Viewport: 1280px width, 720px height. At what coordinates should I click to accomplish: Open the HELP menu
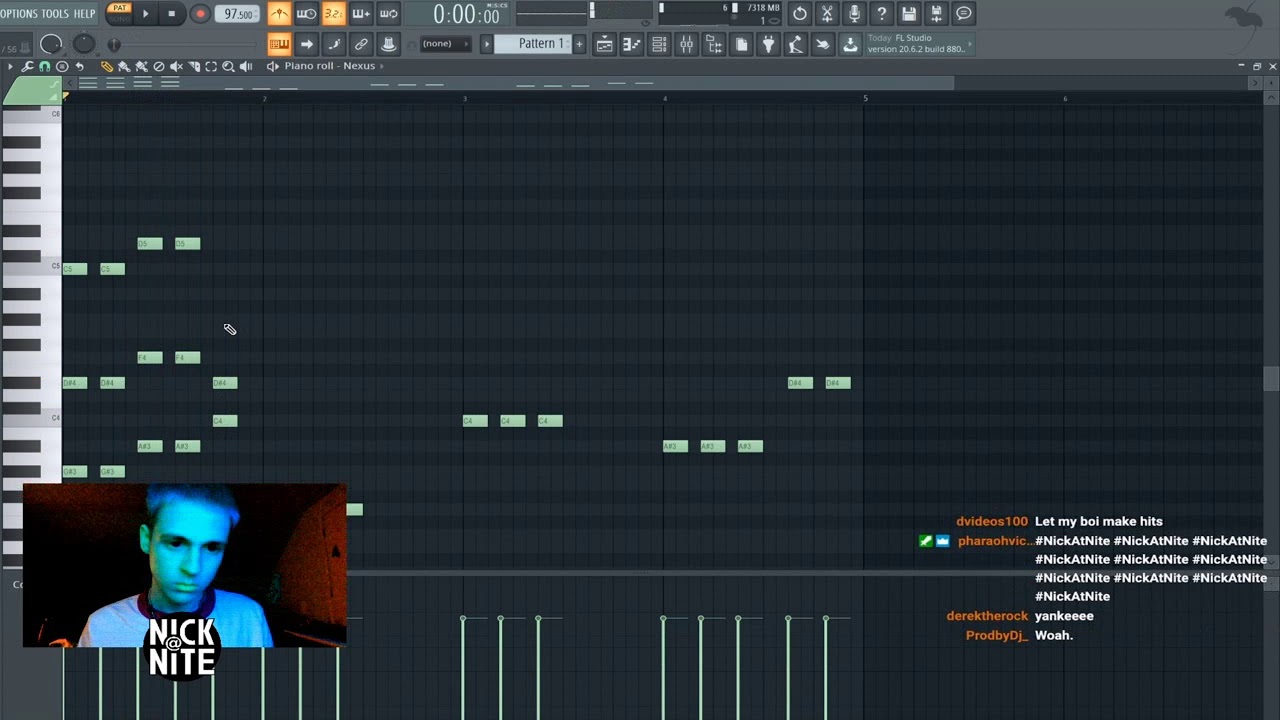pyautogui.click(x=85, y=14)
